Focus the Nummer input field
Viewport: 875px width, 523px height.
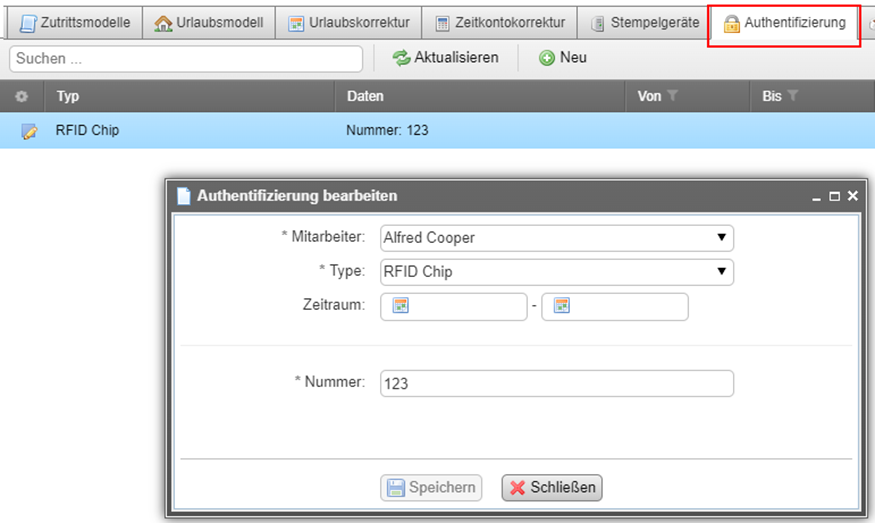pos(557,384)
